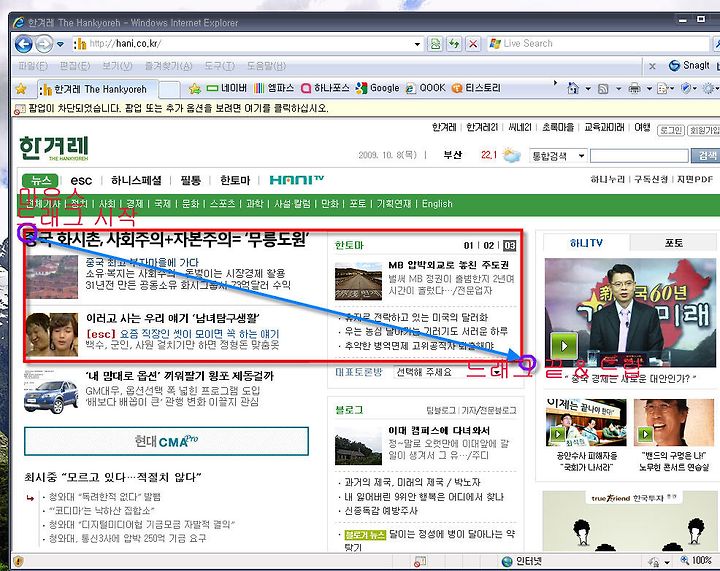Open the 편집(E) menu
720x571 pixels.
pyautogui.click(x=75, y=66)
